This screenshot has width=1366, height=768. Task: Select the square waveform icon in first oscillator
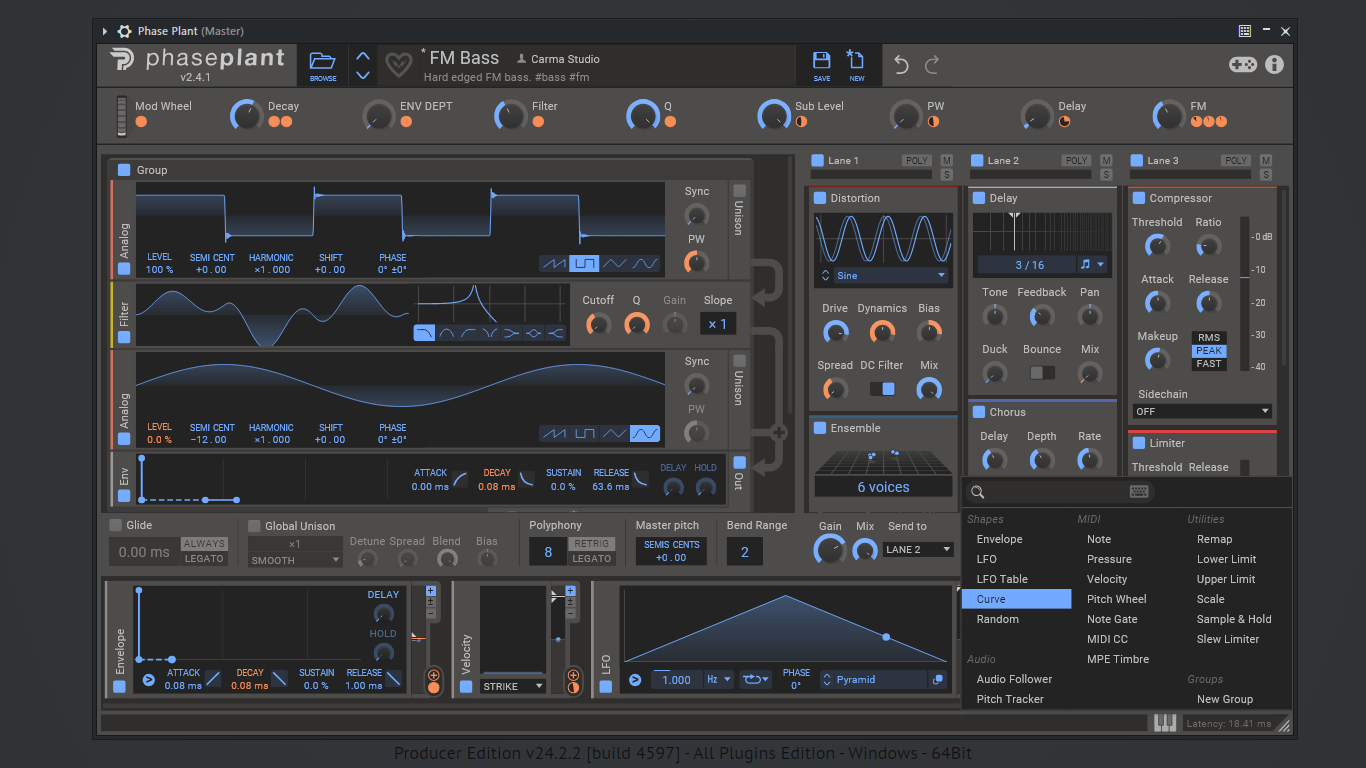pyautogui.click(x=584, y=264)
